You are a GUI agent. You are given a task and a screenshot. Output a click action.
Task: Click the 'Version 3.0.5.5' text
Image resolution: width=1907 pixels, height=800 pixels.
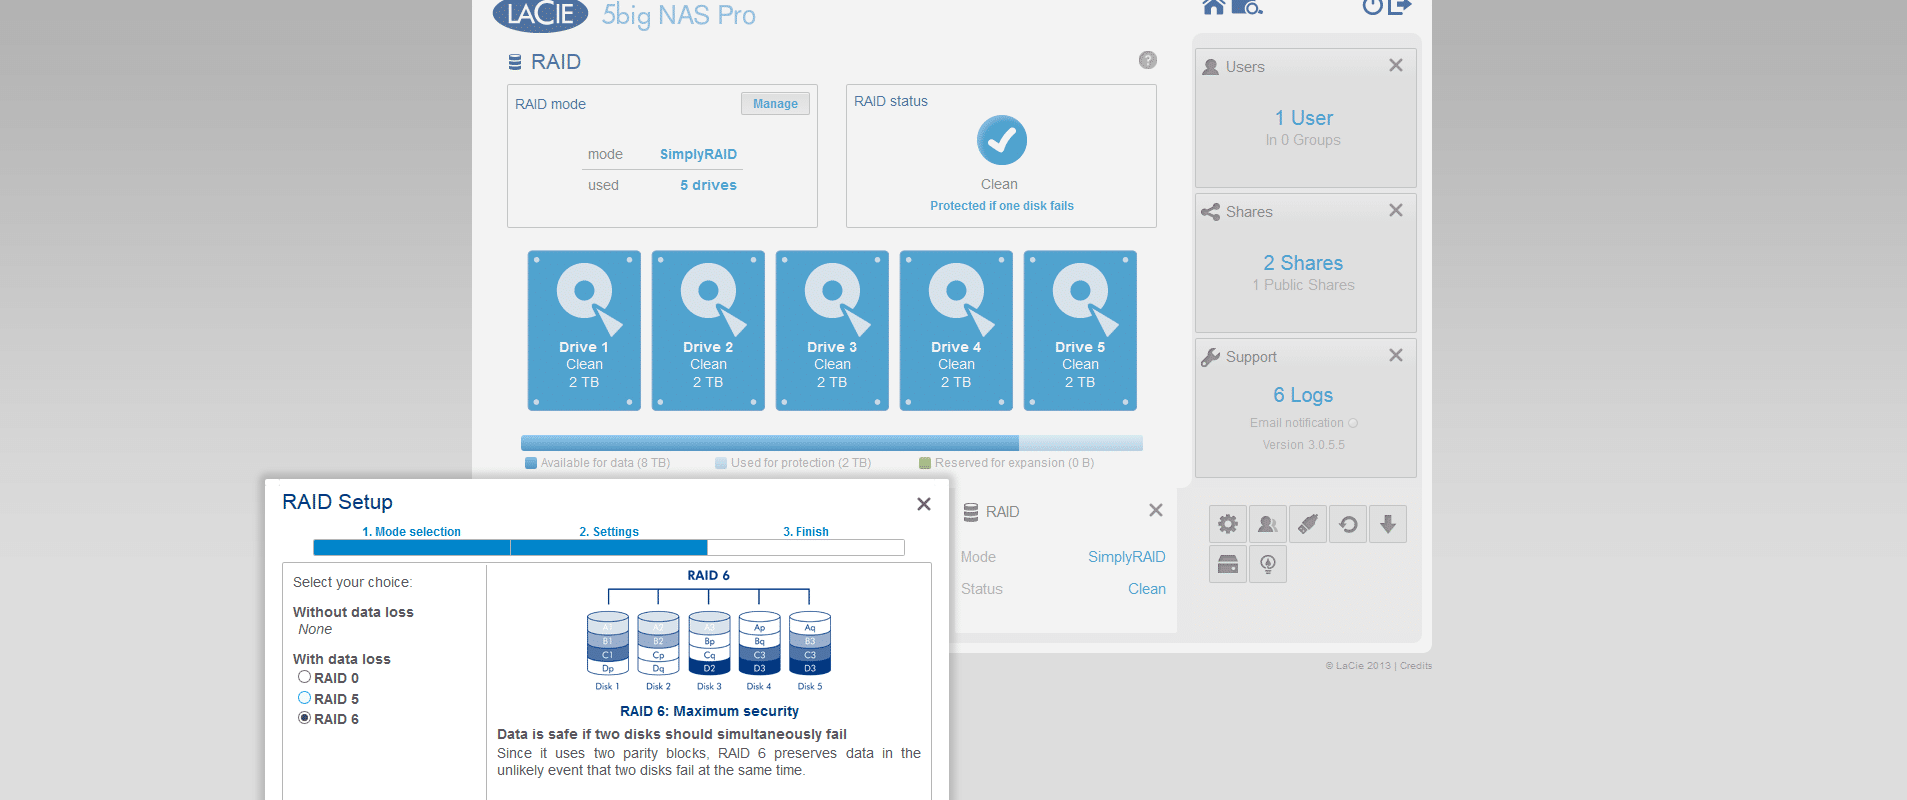(x=1303, y=445)
